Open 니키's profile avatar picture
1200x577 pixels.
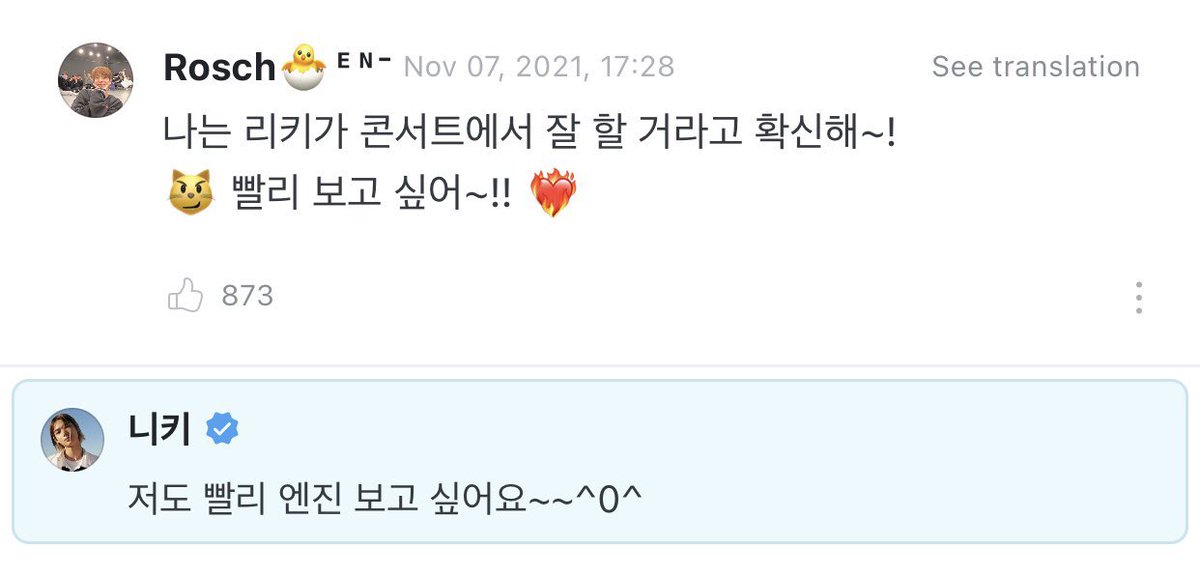[72, 439]
